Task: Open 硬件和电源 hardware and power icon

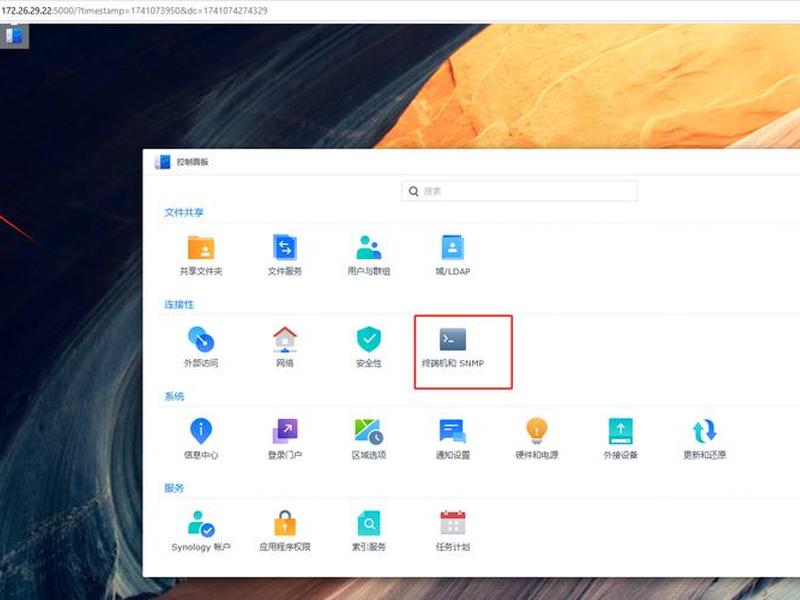Action: (537, 431)
